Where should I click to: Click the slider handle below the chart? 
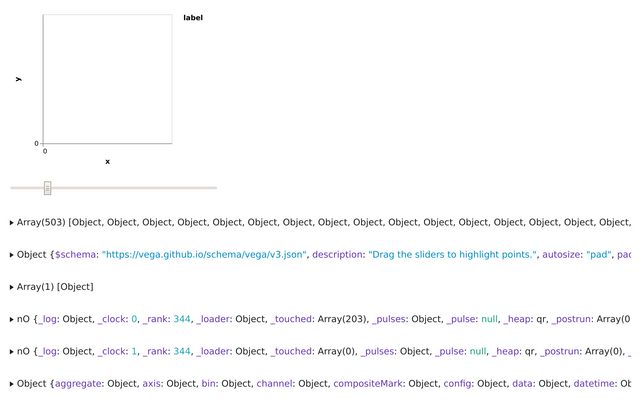(x=47, y=188)
